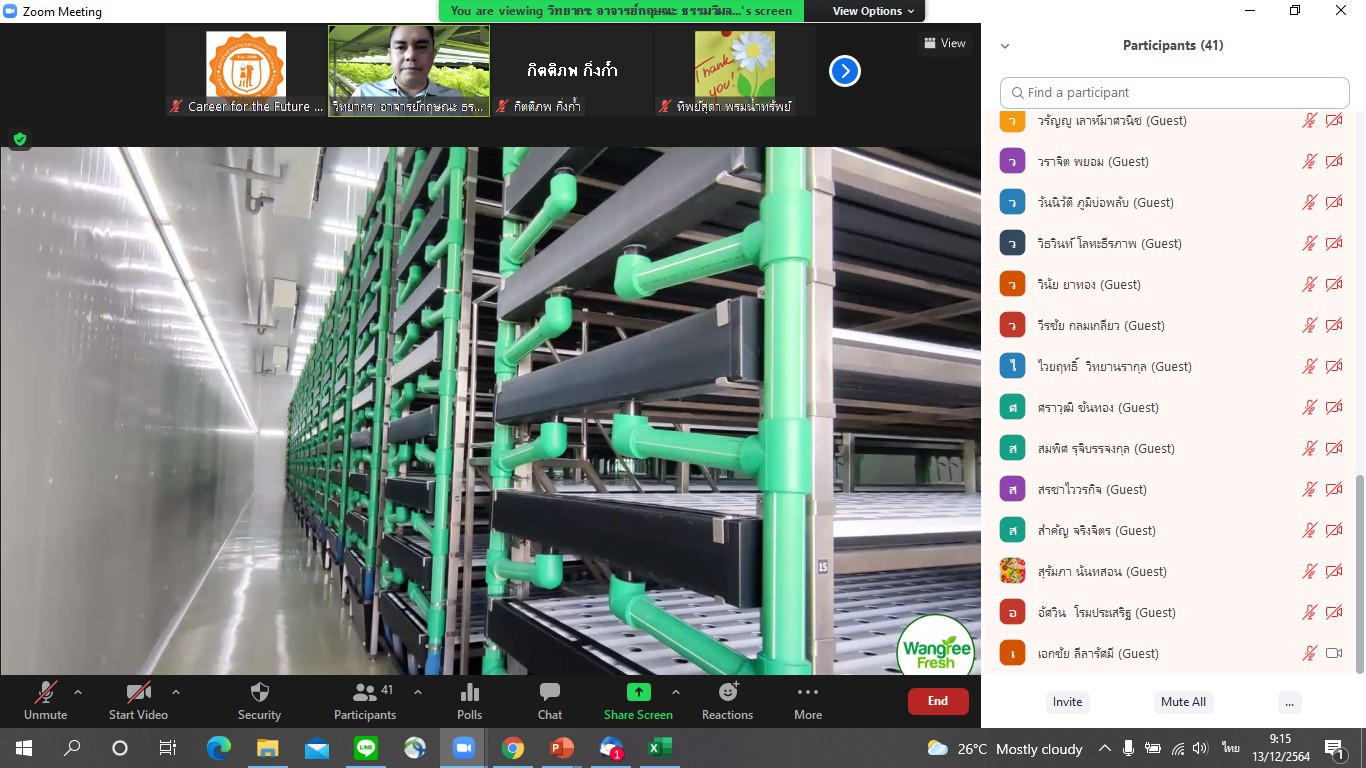Expand video options arrow beside Start Video
The image size is (1366, 768).
pyautogui.click(x=176, y=692)
